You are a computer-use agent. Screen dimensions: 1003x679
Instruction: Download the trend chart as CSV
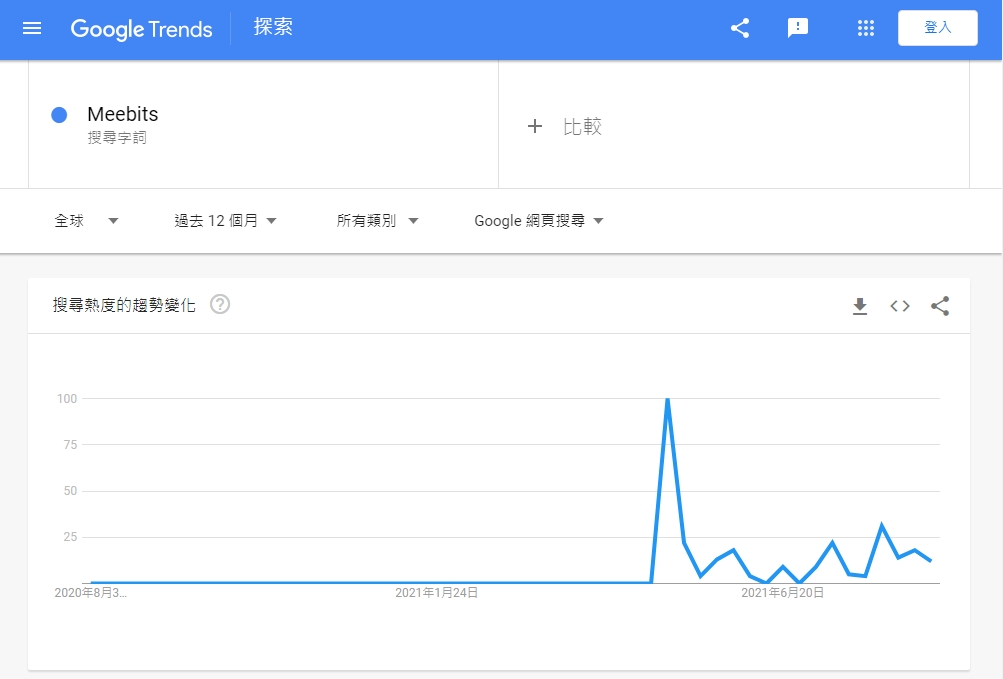click(860, 306)
